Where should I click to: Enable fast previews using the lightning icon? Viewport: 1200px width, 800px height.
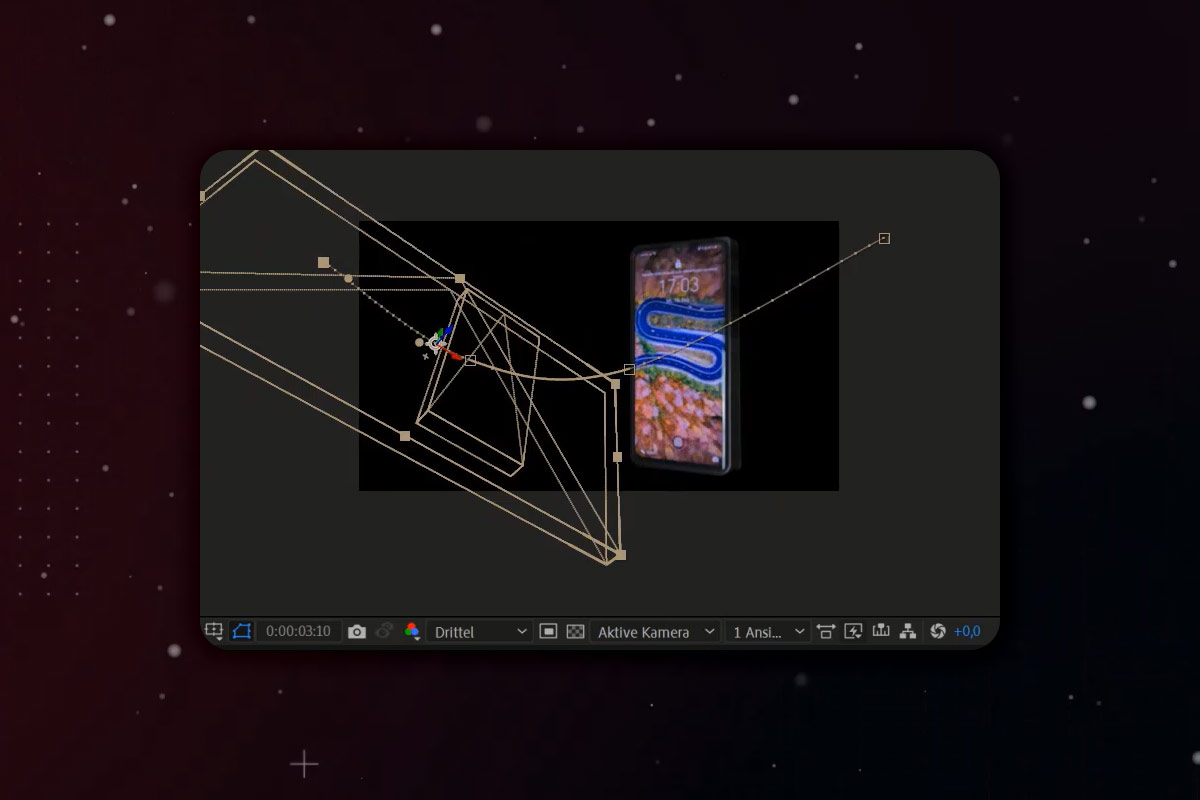pyautogui.click(x=852, y=631)
